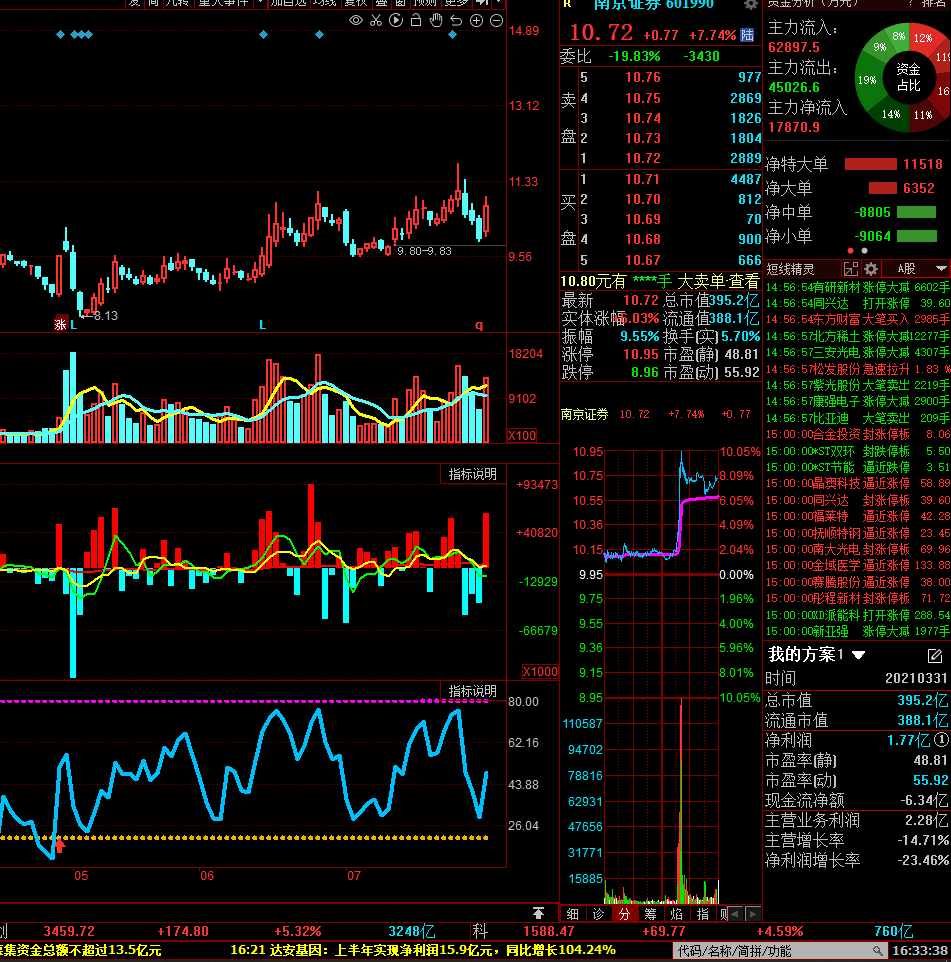Click the 资金占比 donut chart center
Viewport: 951px width, 962px height.
909,78
